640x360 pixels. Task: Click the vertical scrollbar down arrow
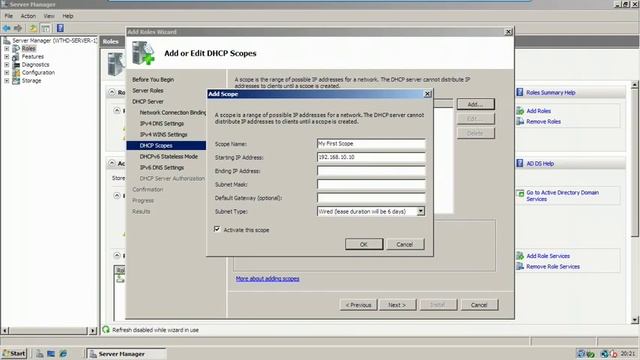click(635, 320)
